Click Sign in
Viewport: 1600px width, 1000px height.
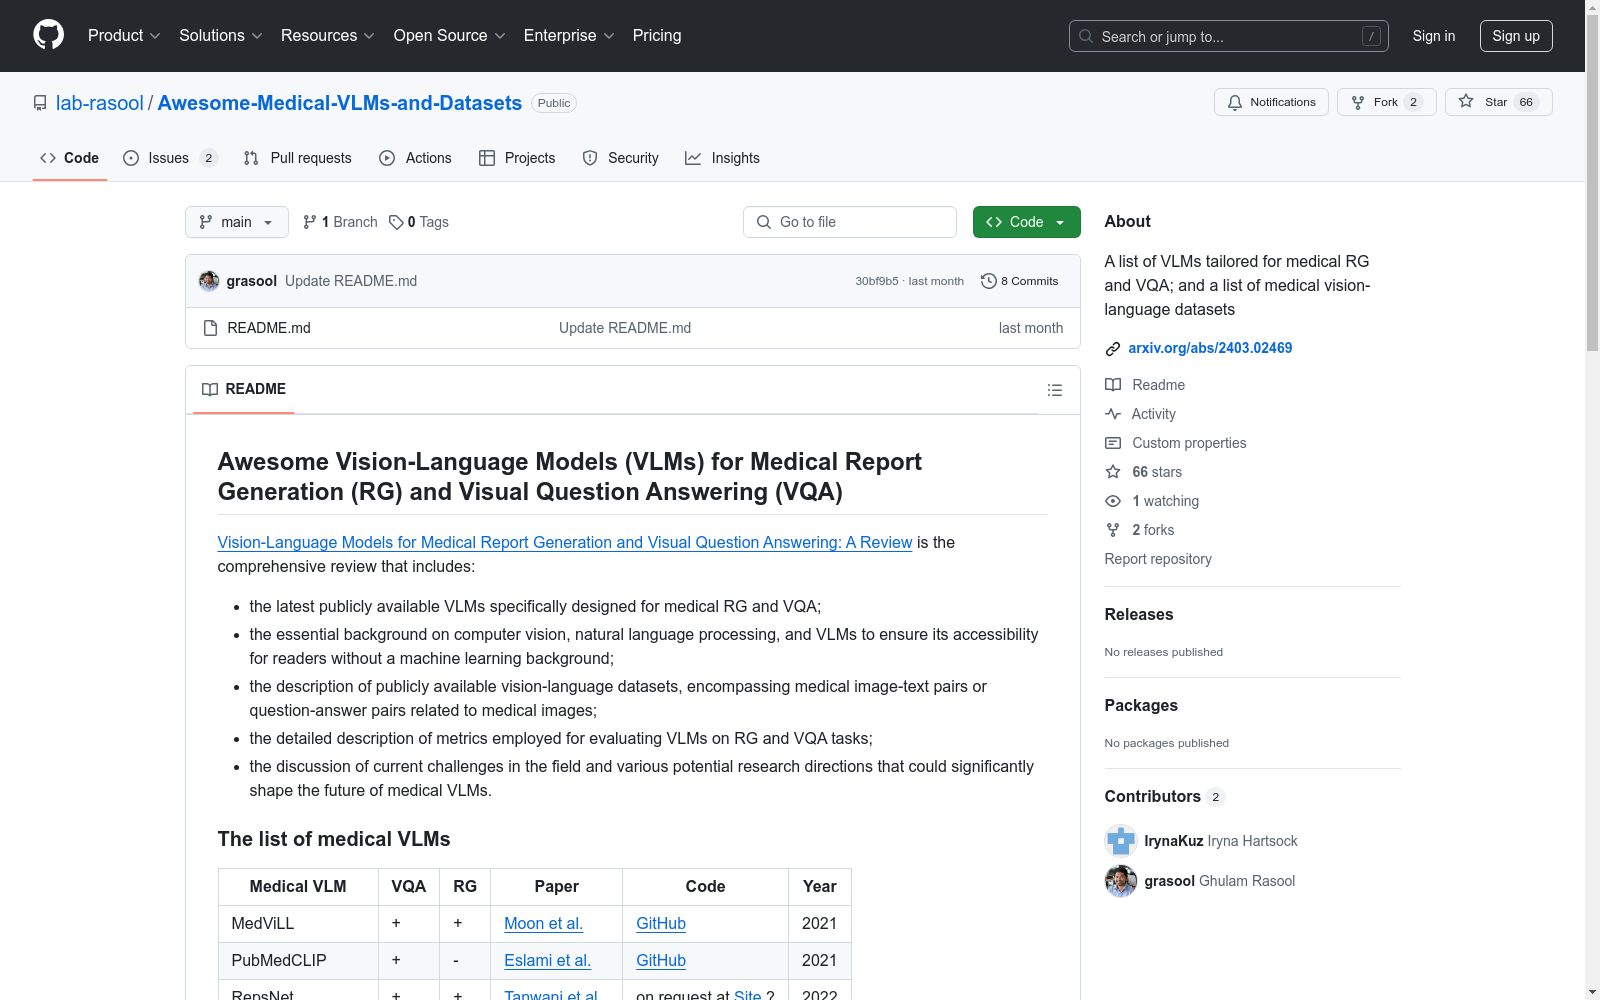pos(1434,36)
